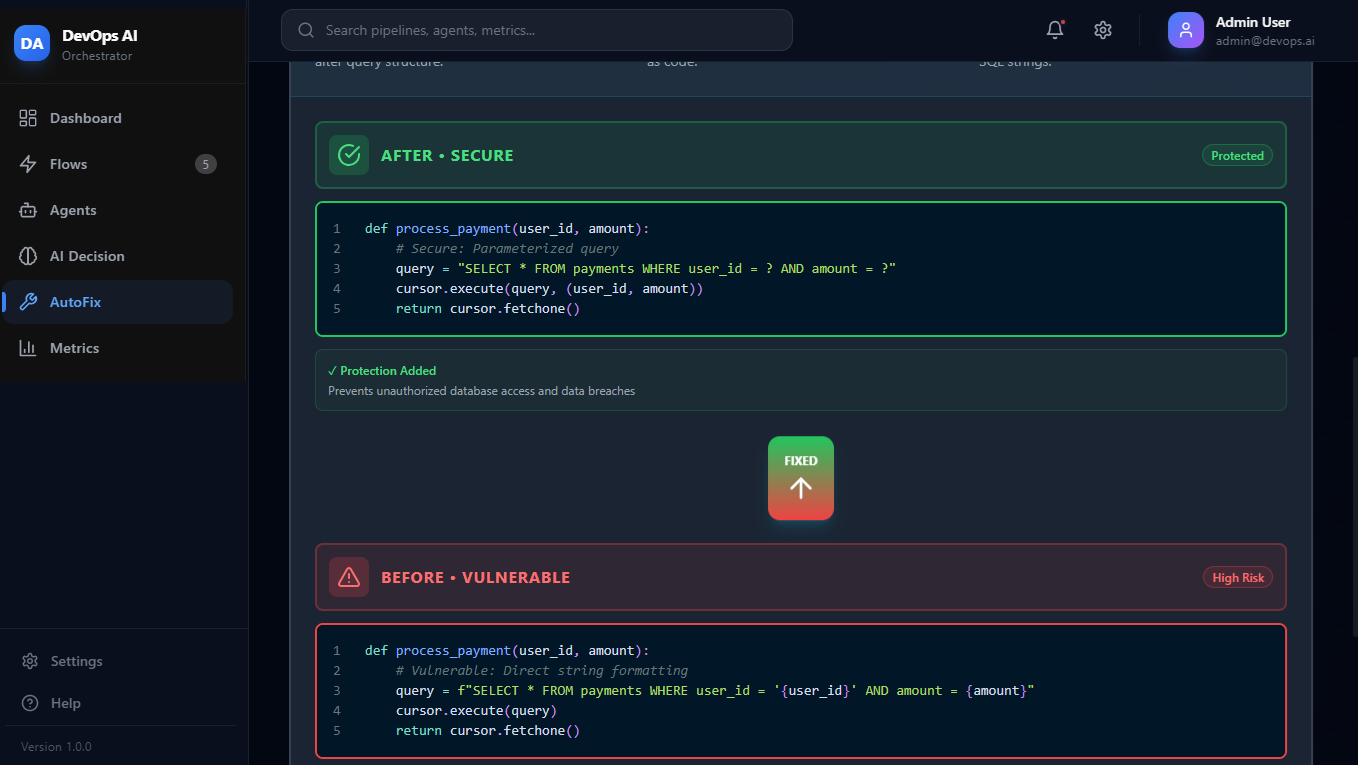Click the Metrics bar chart icon
This screenshot has height=765, width=1359.
coord(28,348)
